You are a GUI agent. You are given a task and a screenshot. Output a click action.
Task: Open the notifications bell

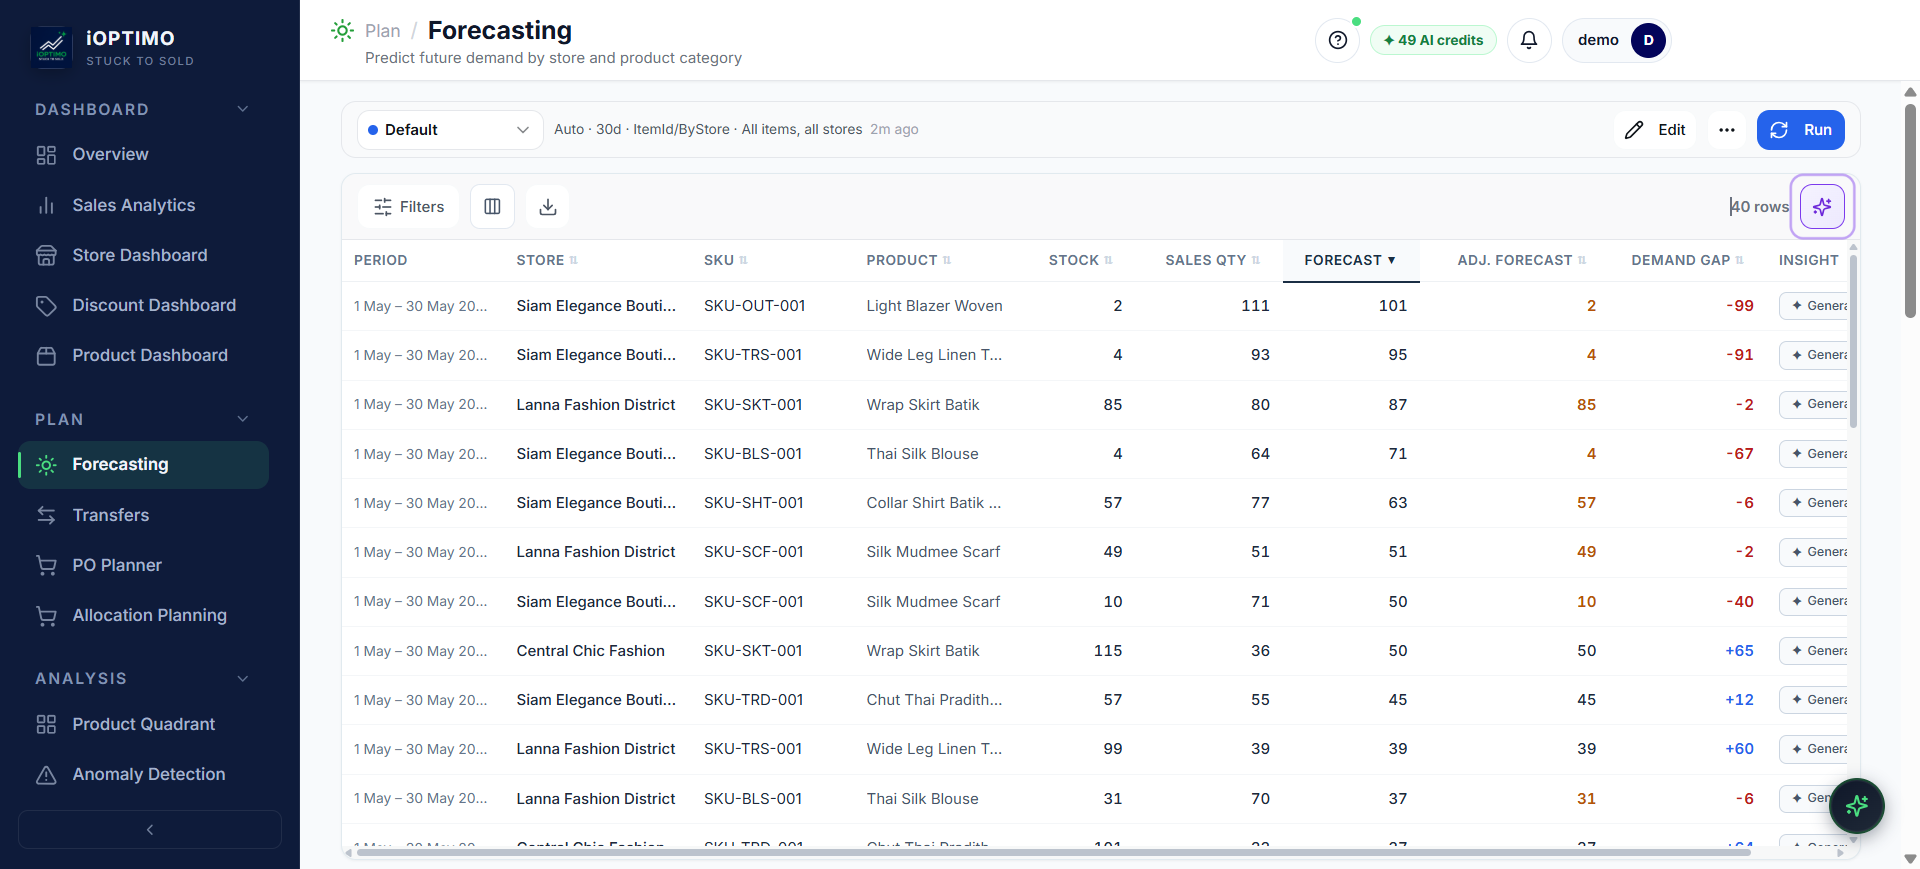[1528, 40]
